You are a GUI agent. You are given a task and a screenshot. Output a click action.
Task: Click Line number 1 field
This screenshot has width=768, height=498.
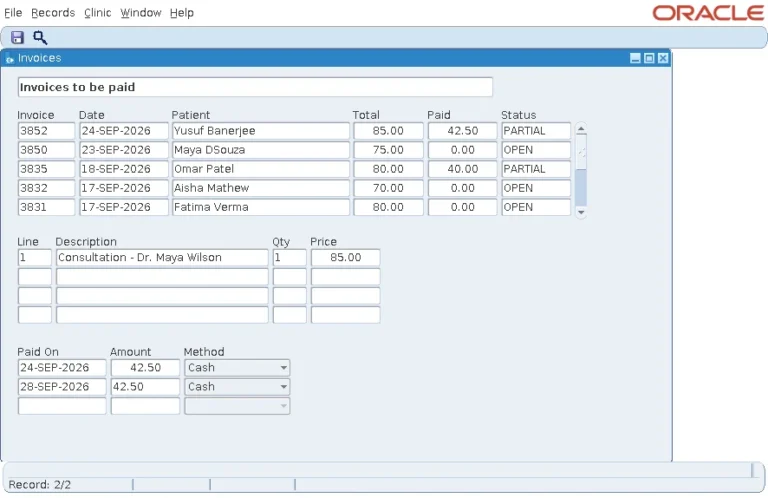click(x=35, y=258)
